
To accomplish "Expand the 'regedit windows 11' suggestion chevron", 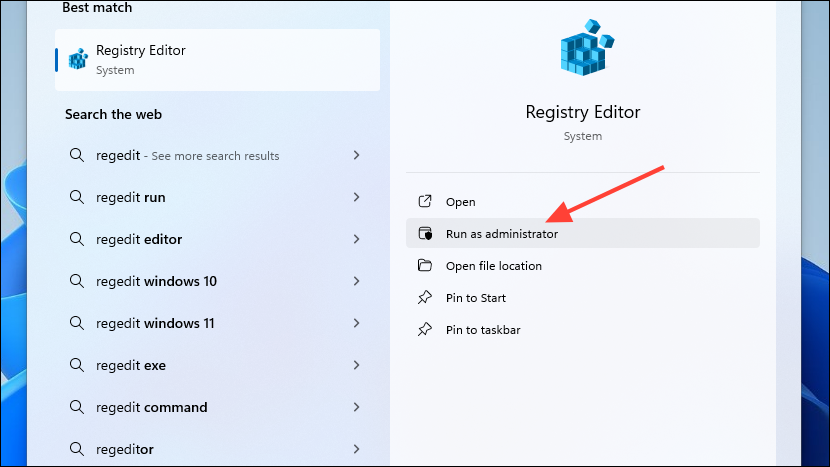I will pos(356,323).
